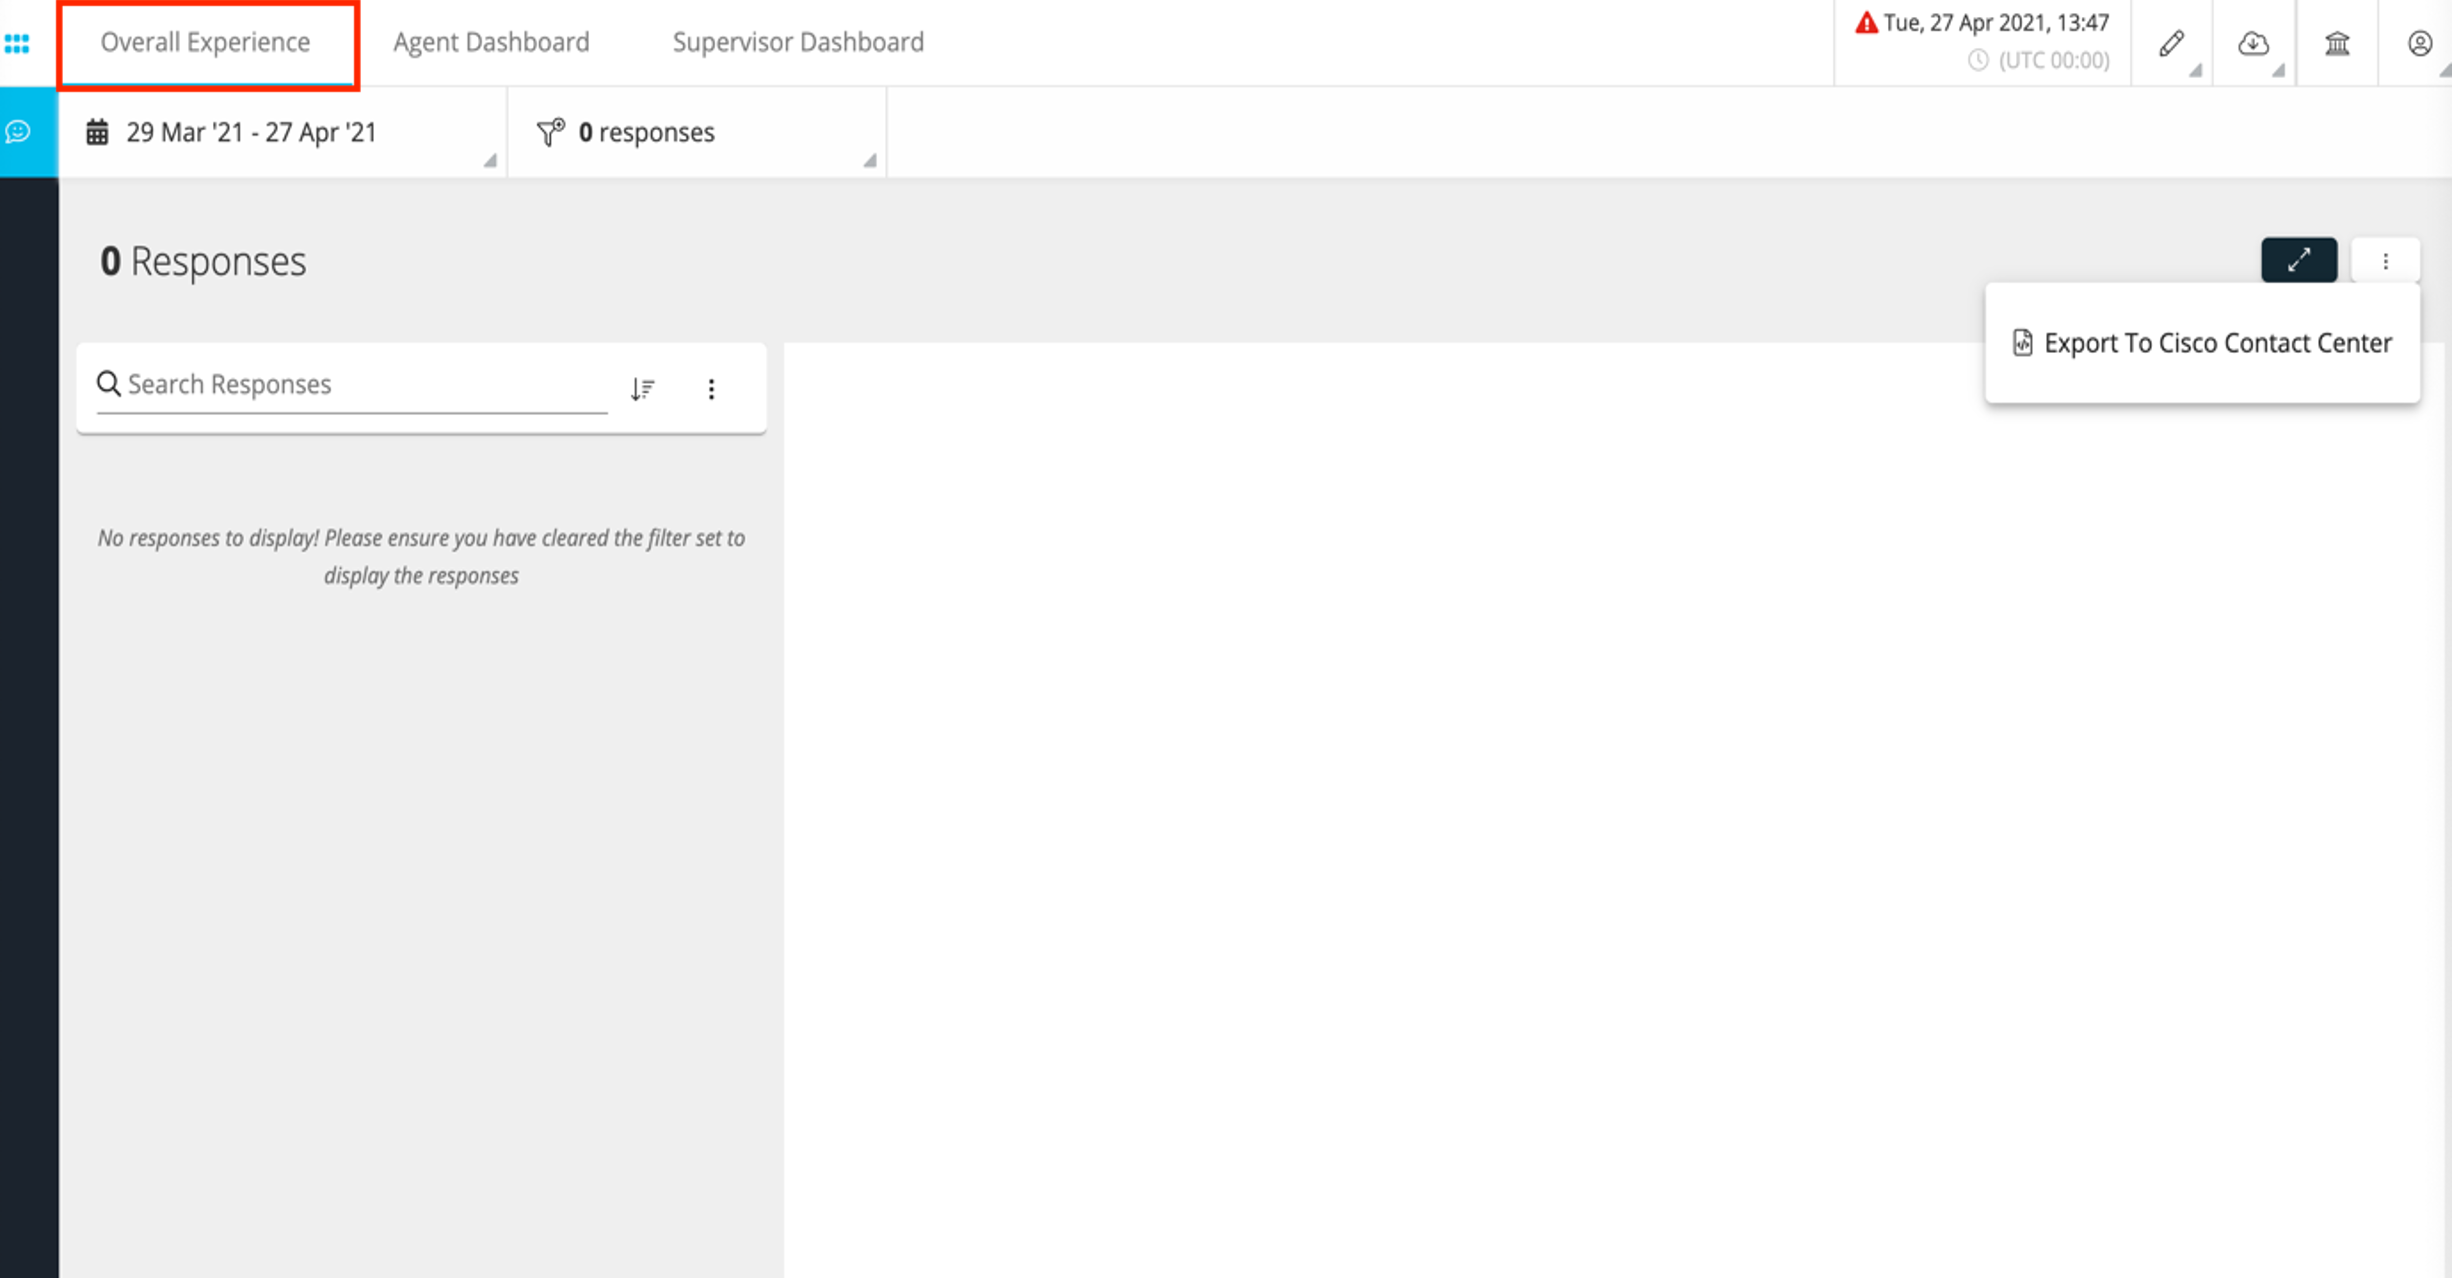Image resolution: width=2452 pixels, height=1279 pixels.
Task: Click the sort order icon near search
Action: point(642,389)
